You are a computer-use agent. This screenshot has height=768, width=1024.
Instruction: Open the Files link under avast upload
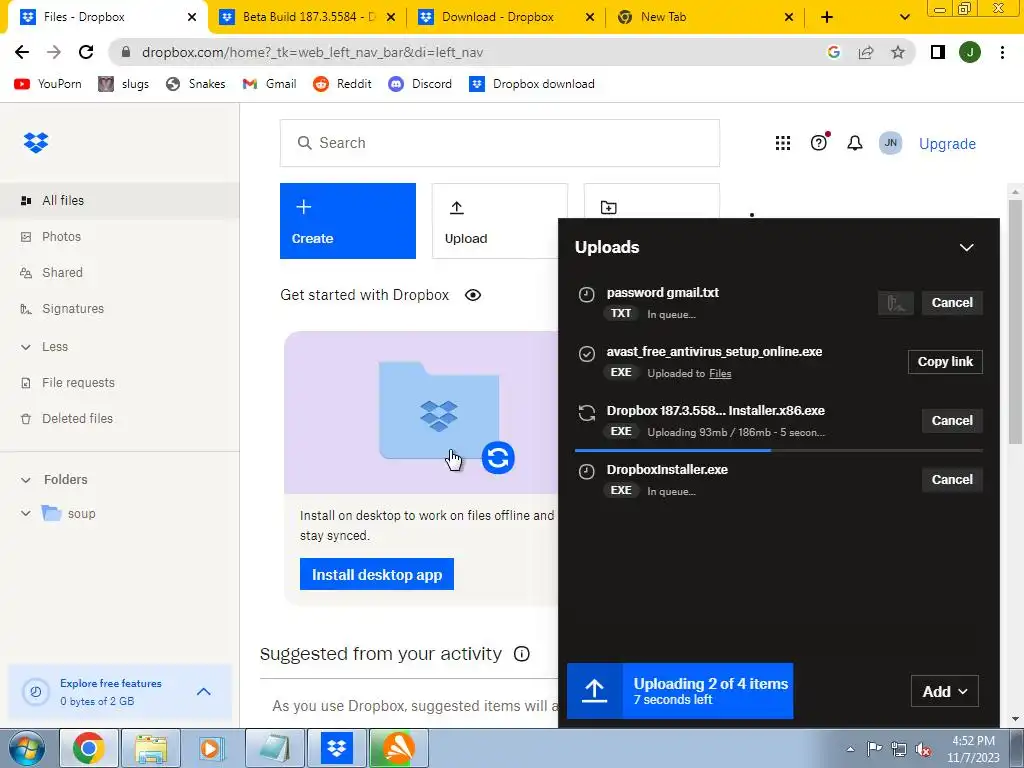click(720, 374)
